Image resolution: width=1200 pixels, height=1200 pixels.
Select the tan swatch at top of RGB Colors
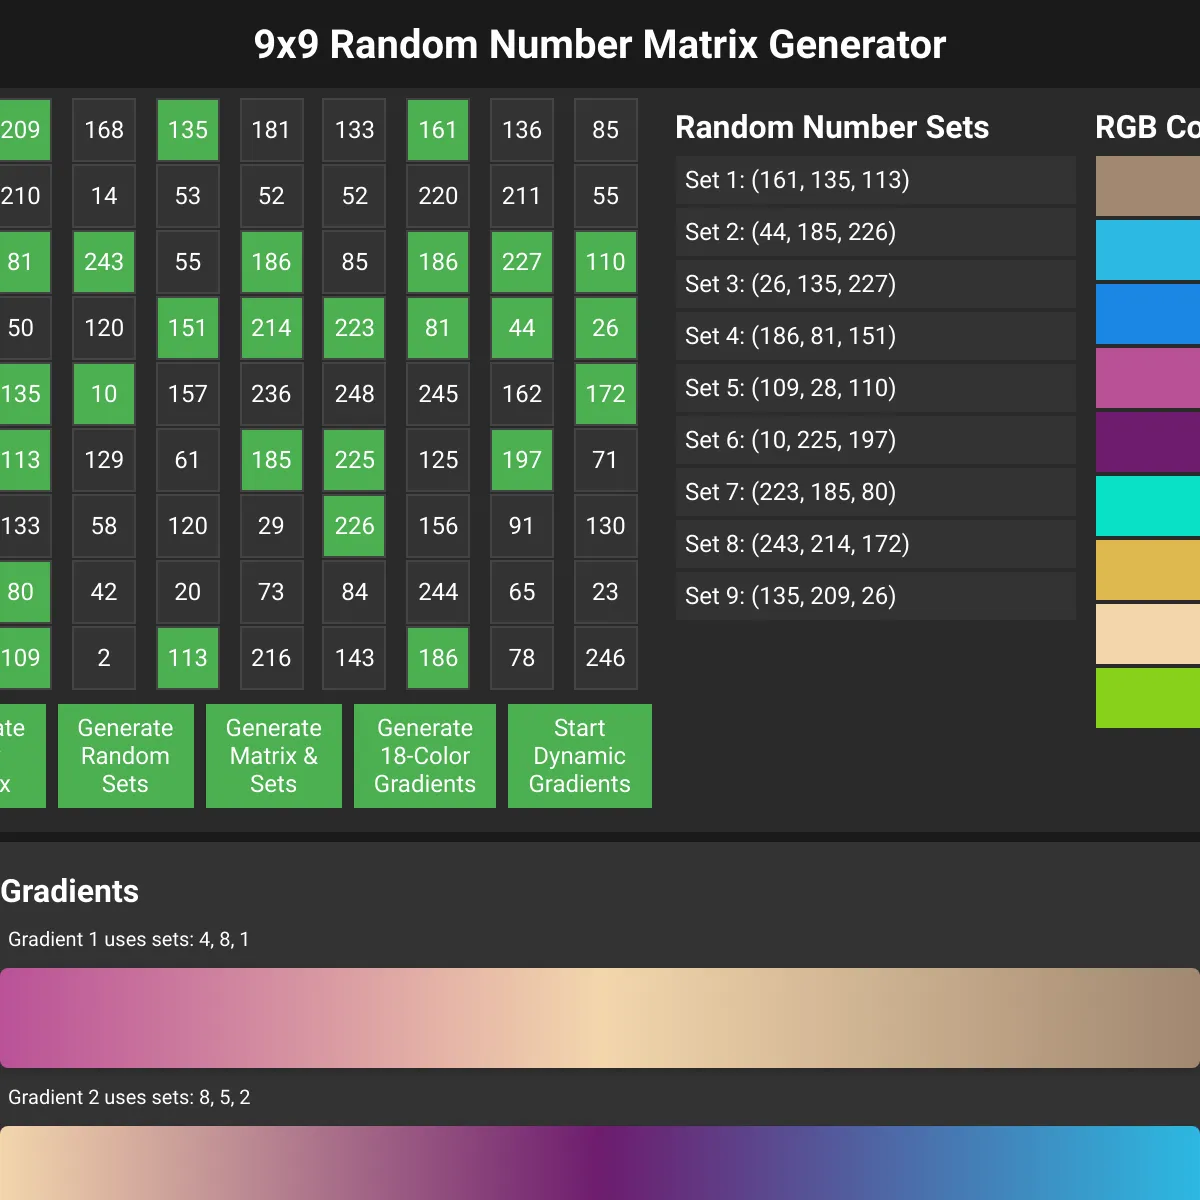point(1148,185)
